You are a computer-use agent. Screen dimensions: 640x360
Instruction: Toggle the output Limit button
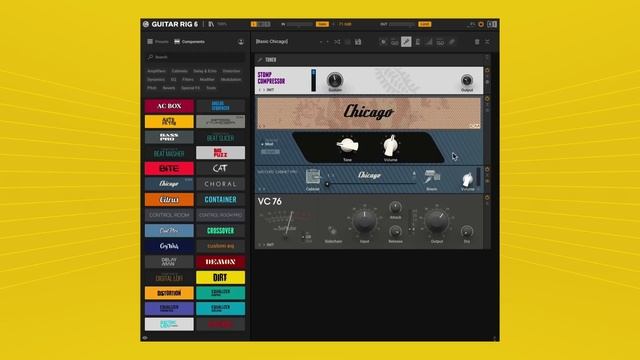(424, 24)
